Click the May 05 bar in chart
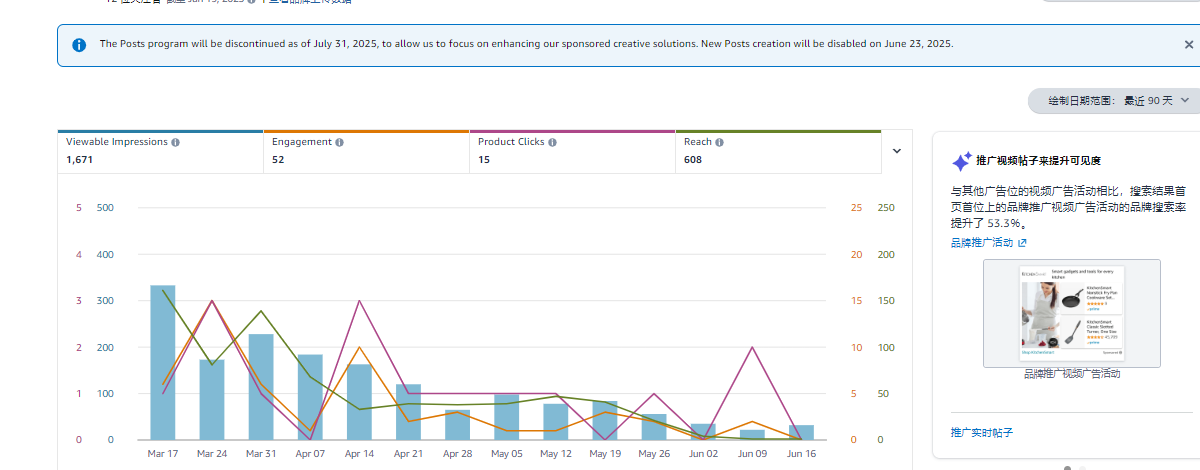1200x470 pixels. (x=506, y=417)
